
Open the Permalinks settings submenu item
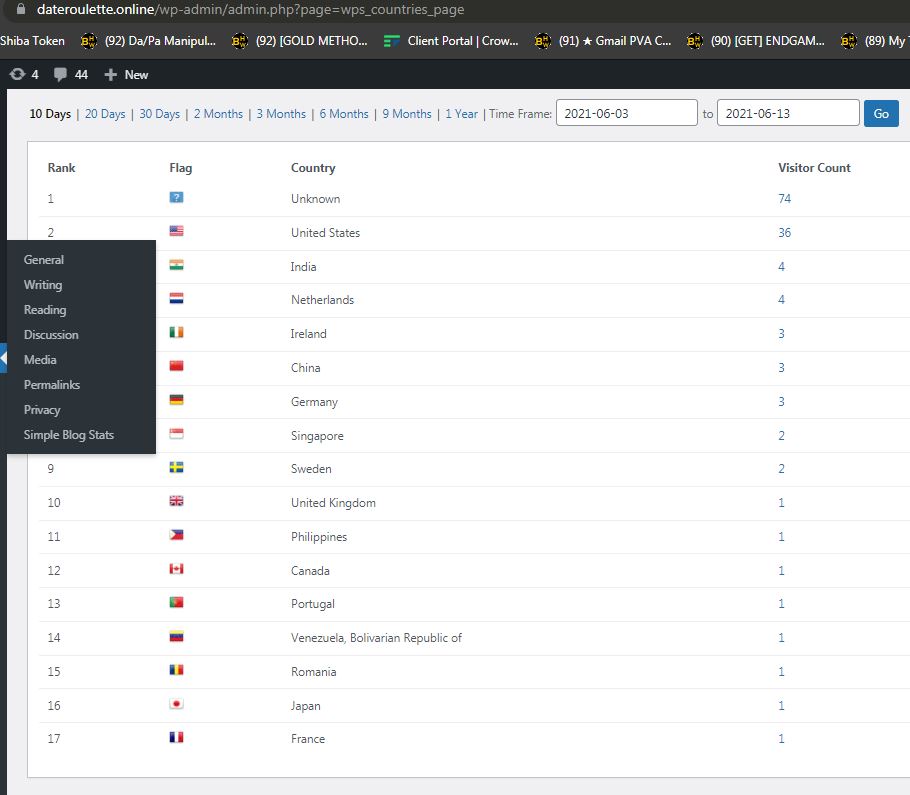point(52,385)
